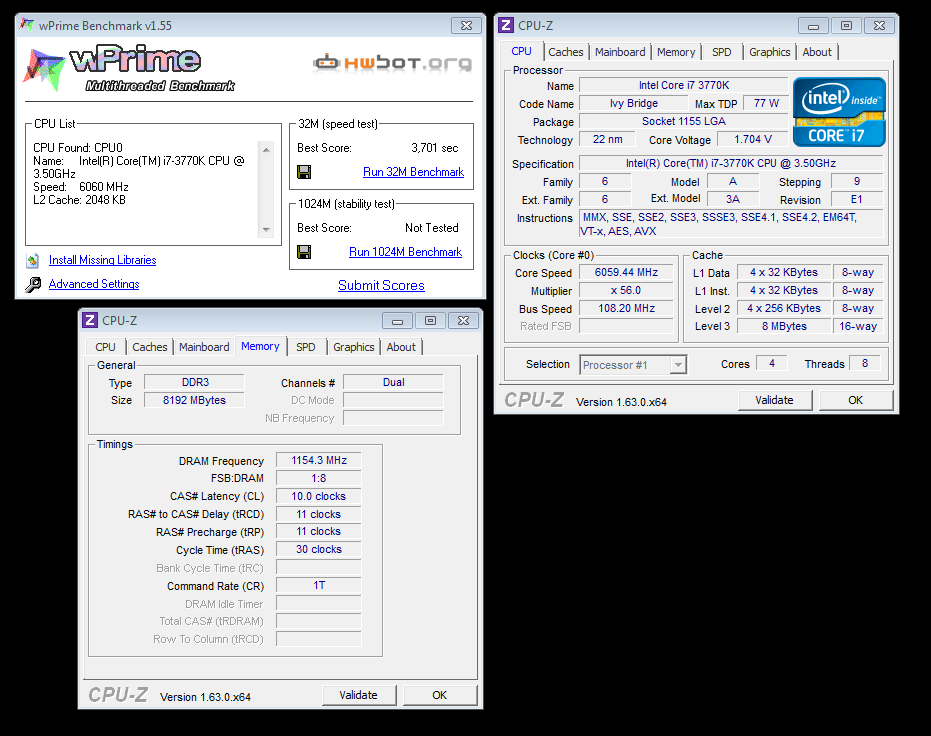Image resolution: width=931 pixels, height=736 pixels.
Task: Open About tab in the Memory window
Action: click(401, 347)
